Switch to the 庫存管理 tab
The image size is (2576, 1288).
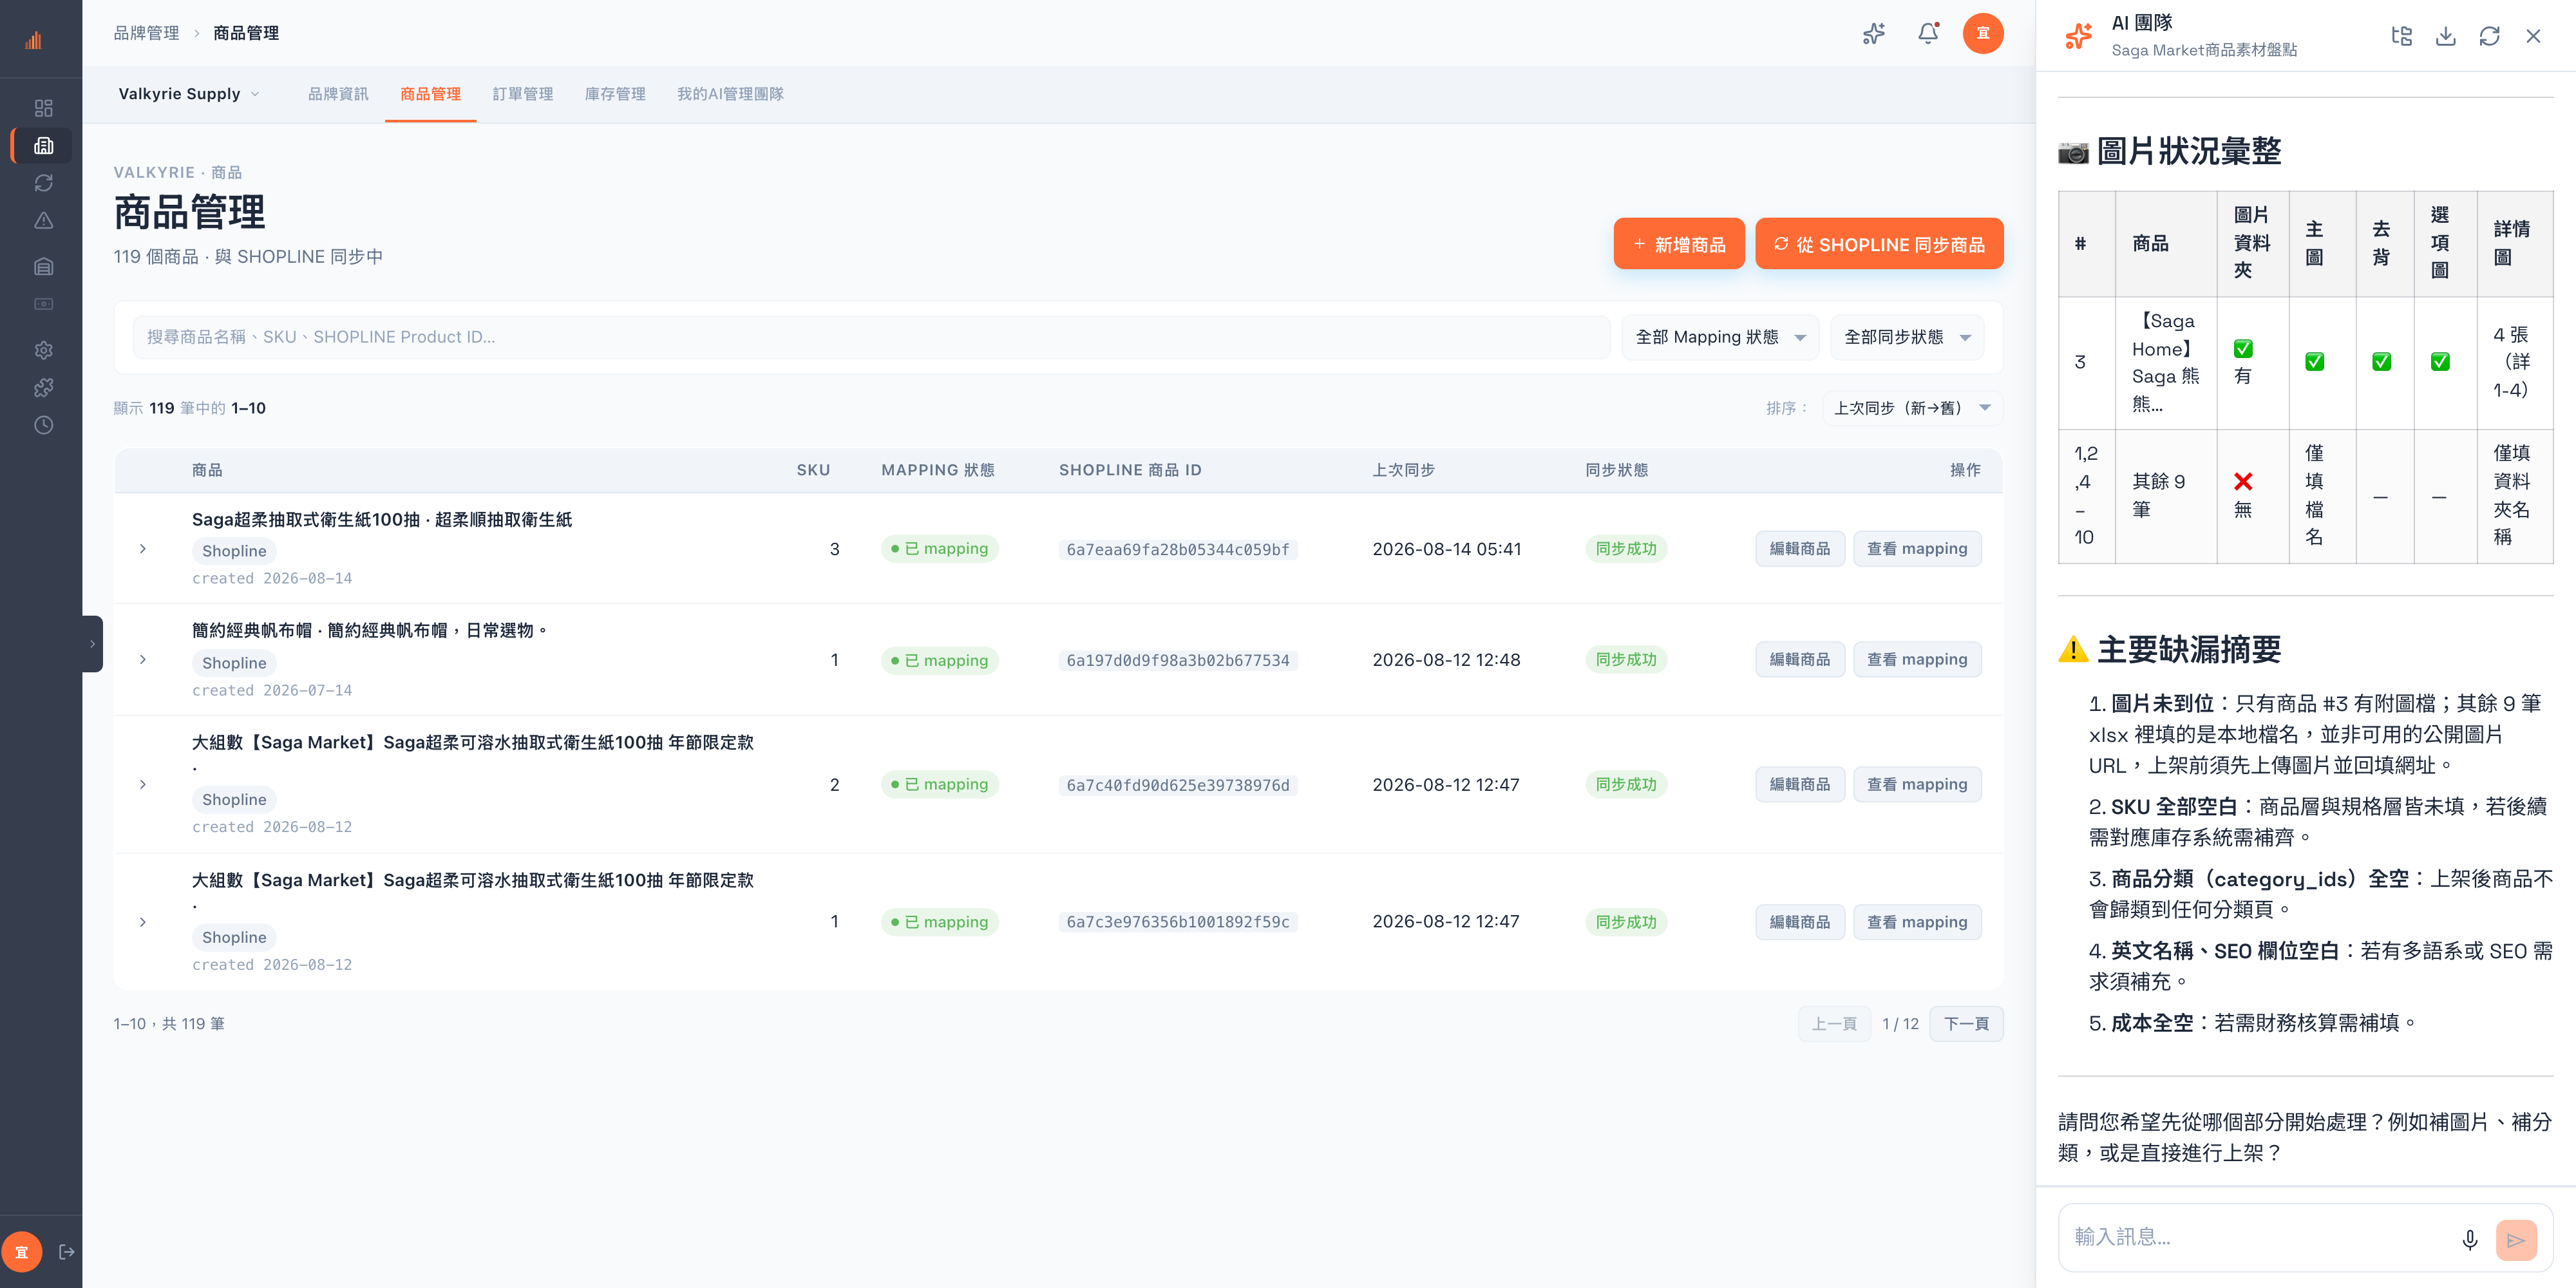tap(614, 94)
